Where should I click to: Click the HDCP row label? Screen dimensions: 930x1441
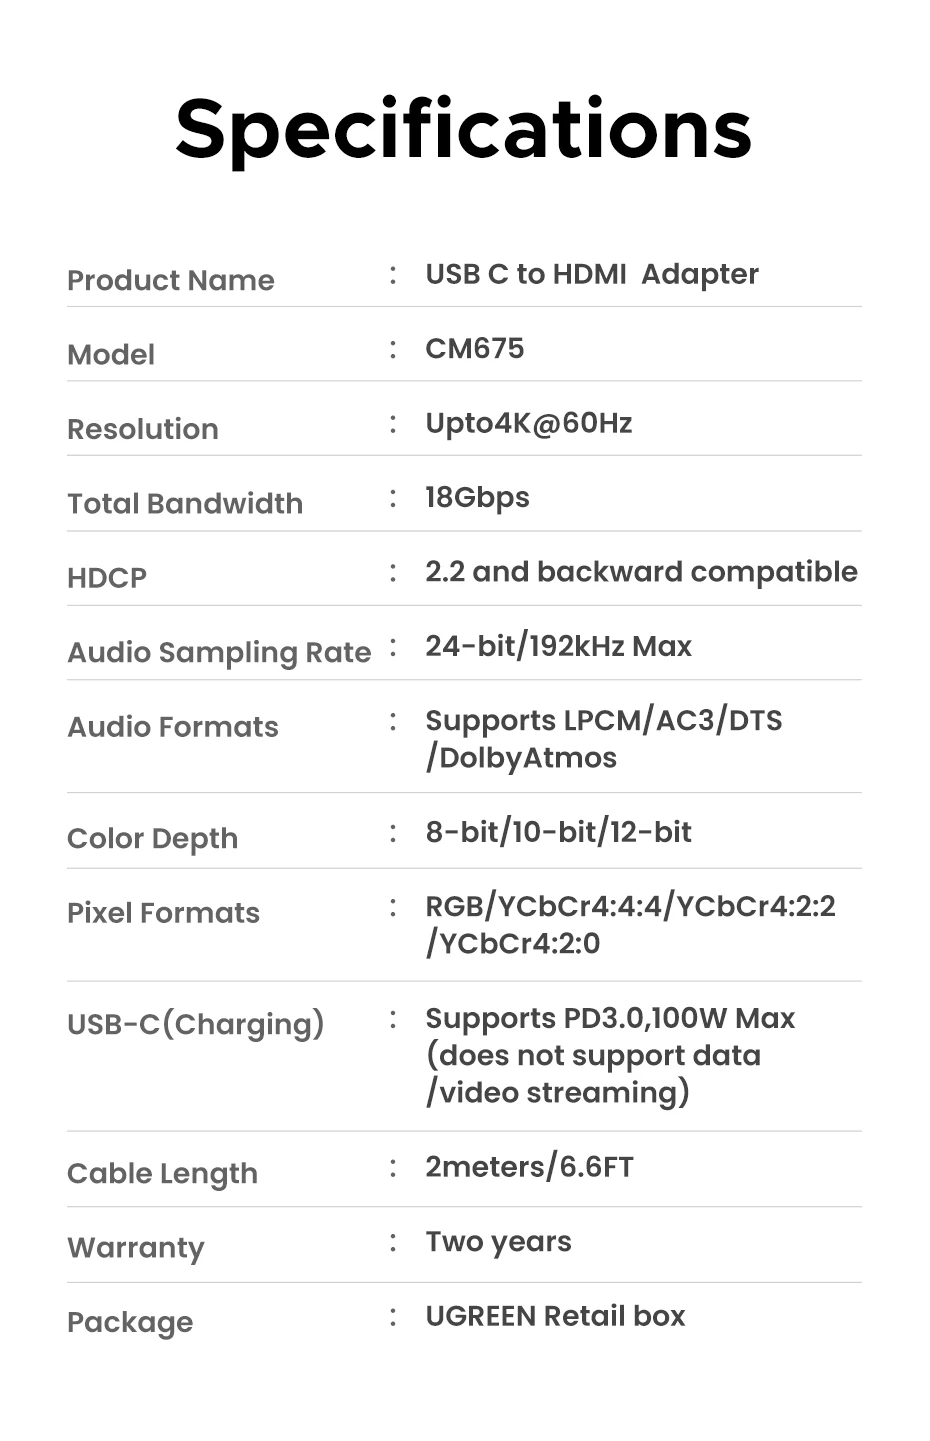tap(107, 578)
